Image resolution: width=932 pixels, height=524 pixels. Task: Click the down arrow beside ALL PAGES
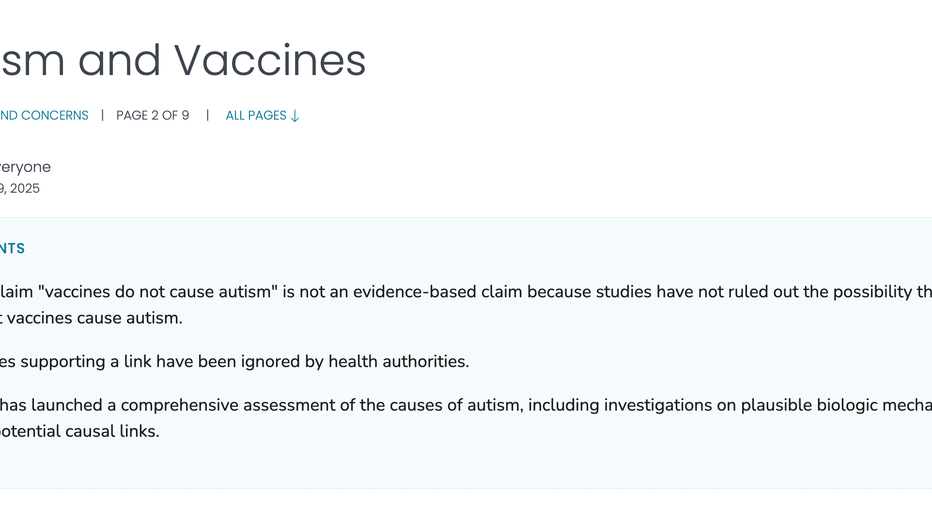coord(295,116)
